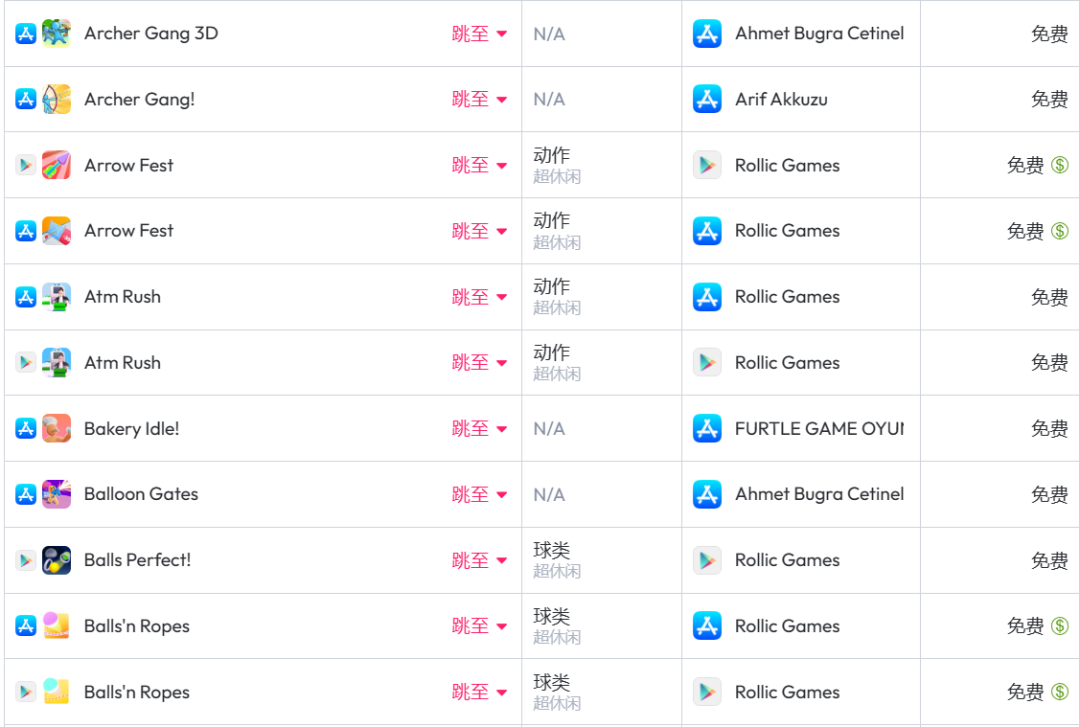Click the Bakery Idle! app icon
The image size is (1080, 727).
click(56, 428)
